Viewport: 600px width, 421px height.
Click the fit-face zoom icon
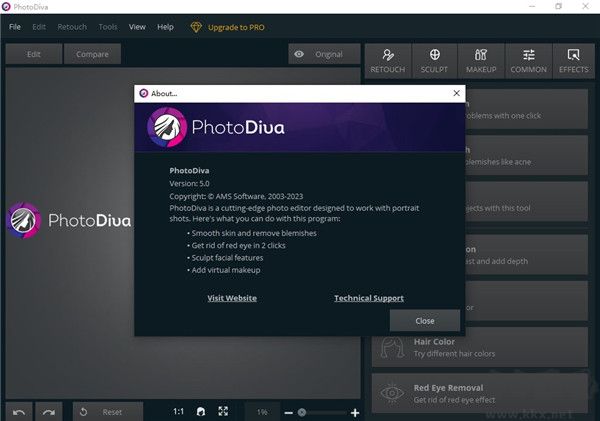(x=201, y=411)
